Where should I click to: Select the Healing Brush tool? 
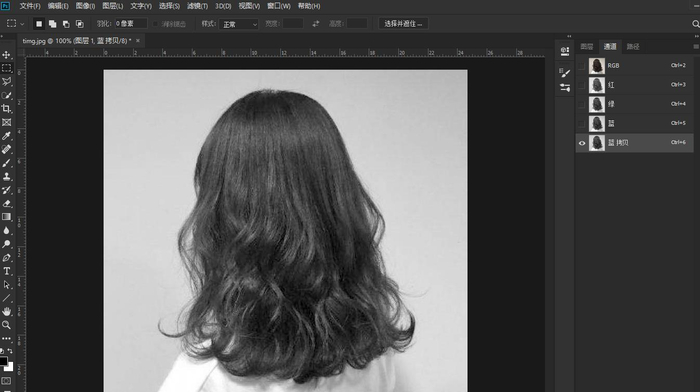coord(6,149)
